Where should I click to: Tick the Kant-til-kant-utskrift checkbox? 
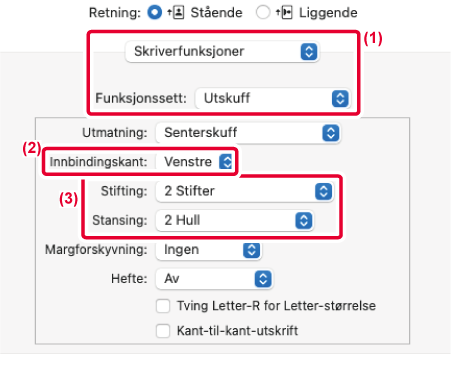(163, 331)
